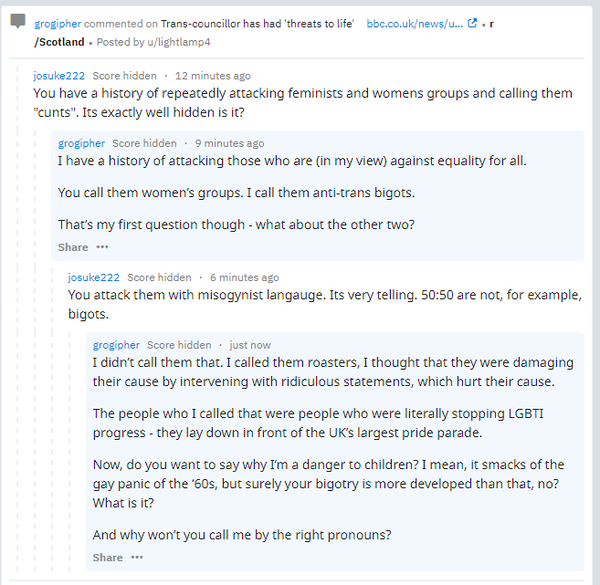
Task: Open the '6 minutes ago' comment permalink
Action: tap(245, 277)
